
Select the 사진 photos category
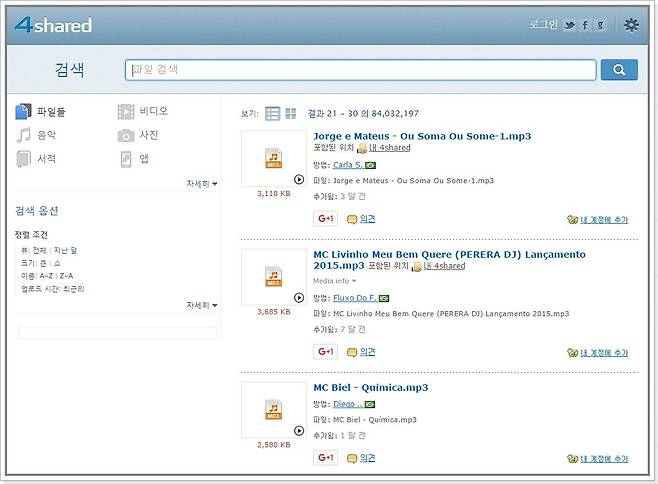pos(138,135)
